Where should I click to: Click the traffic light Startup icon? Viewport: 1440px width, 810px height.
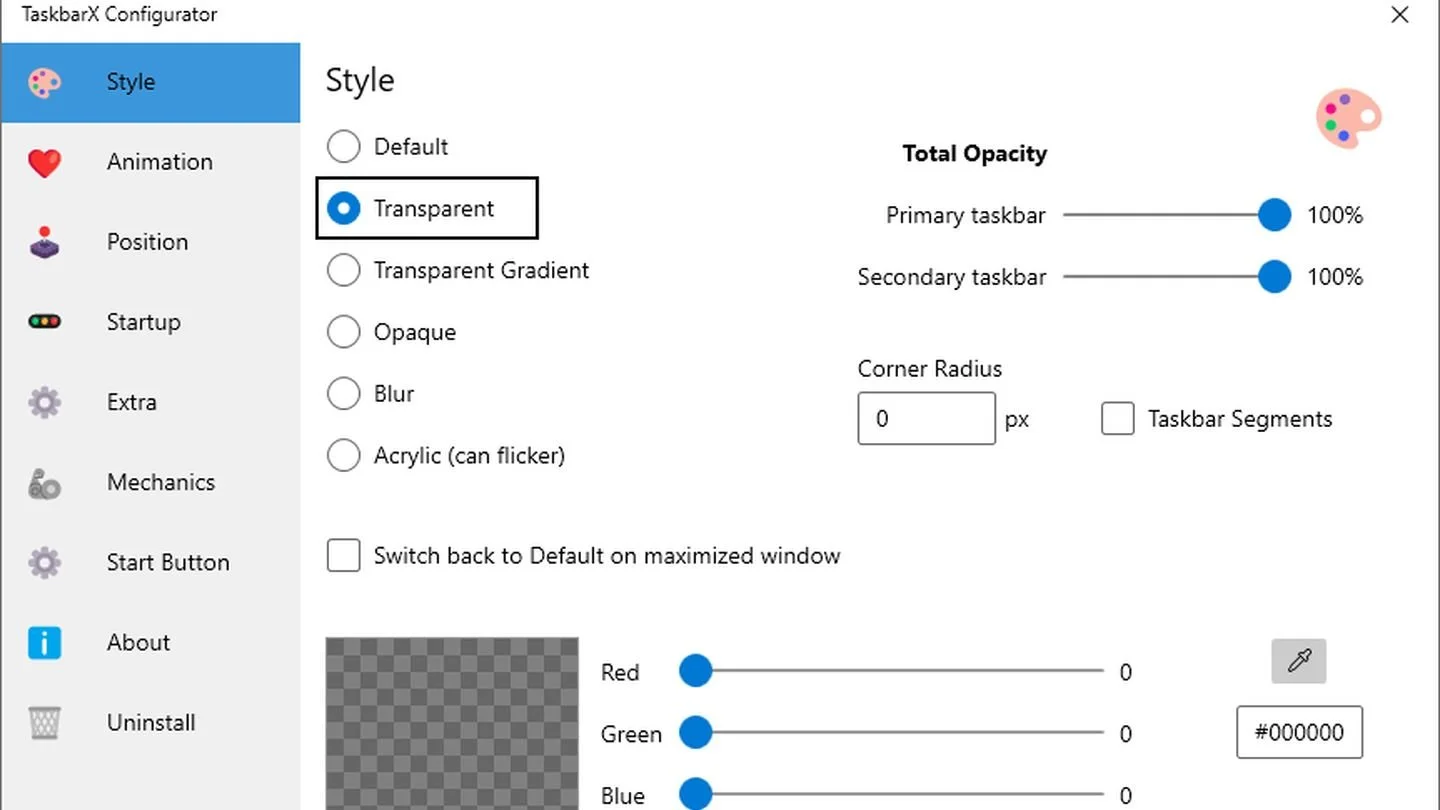pyautogui.click(x=44, y=322)
